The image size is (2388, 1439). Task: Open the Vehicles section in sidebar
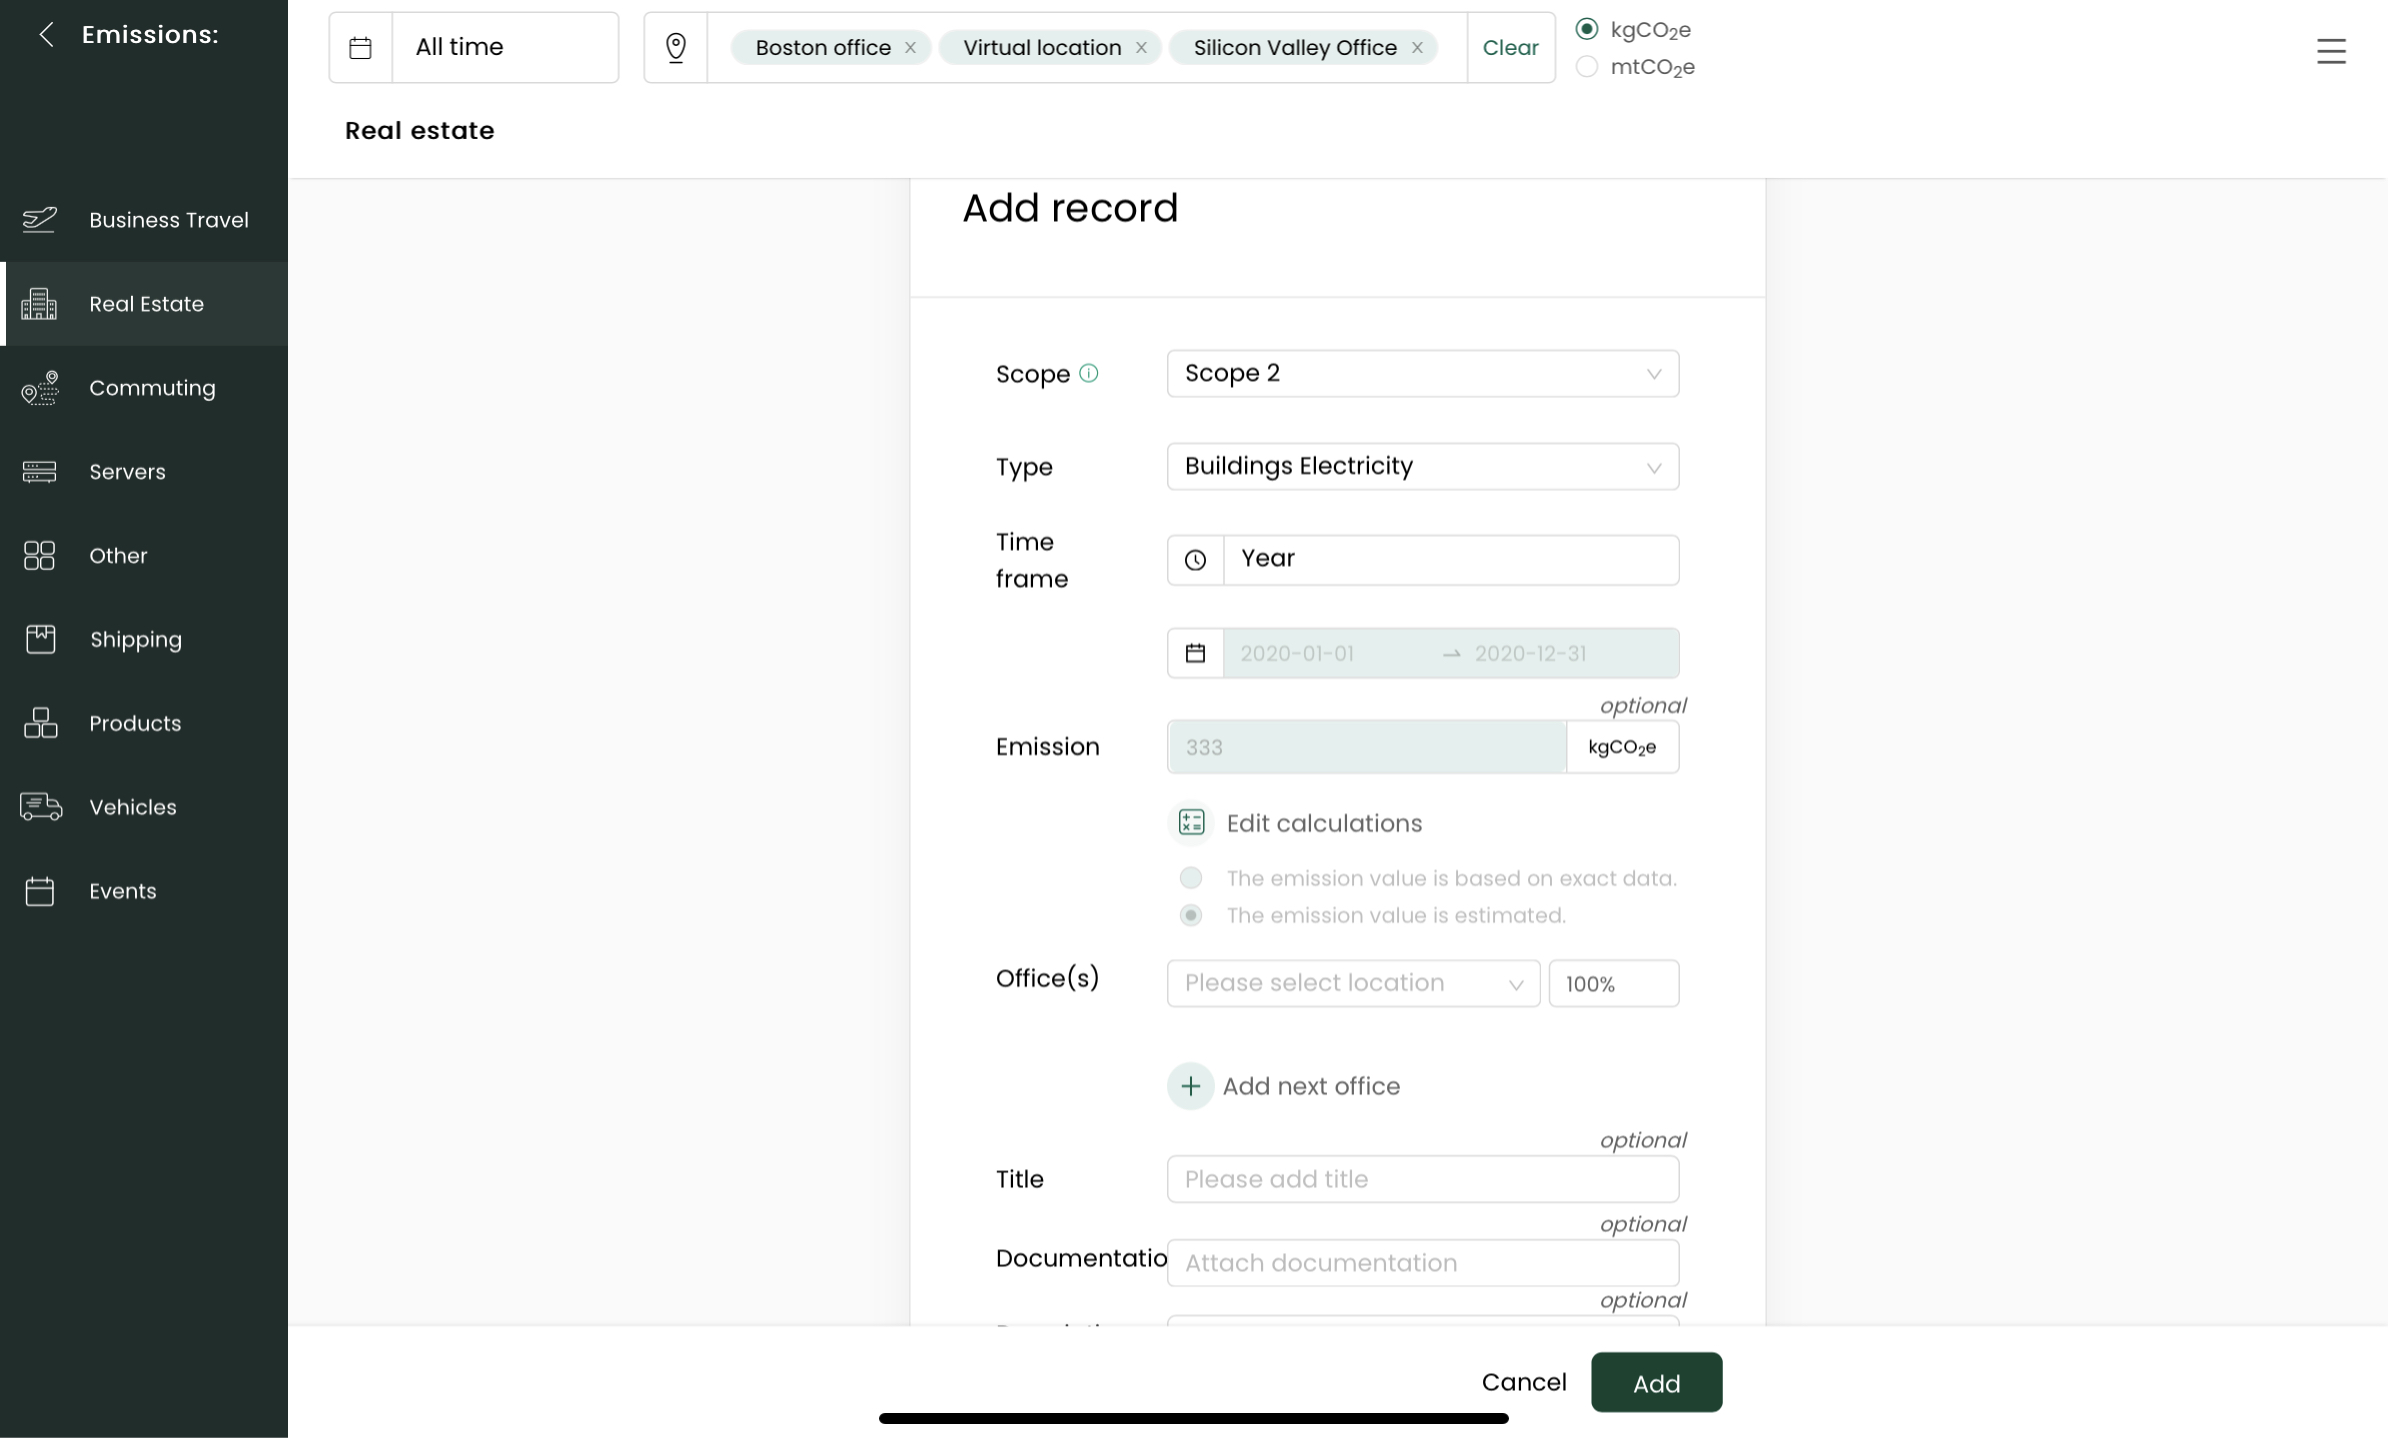[132, 807]
